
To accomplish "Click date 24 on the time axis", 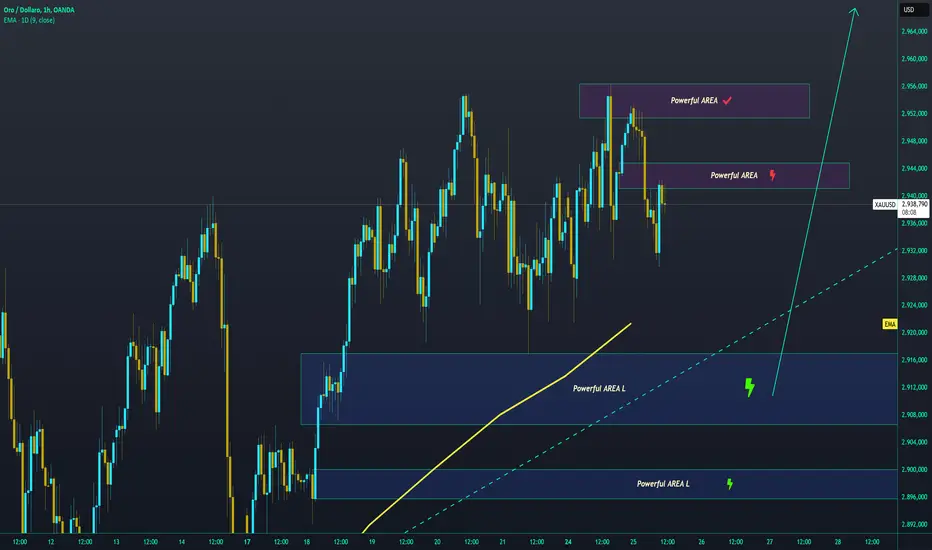I will click(568, 542).
